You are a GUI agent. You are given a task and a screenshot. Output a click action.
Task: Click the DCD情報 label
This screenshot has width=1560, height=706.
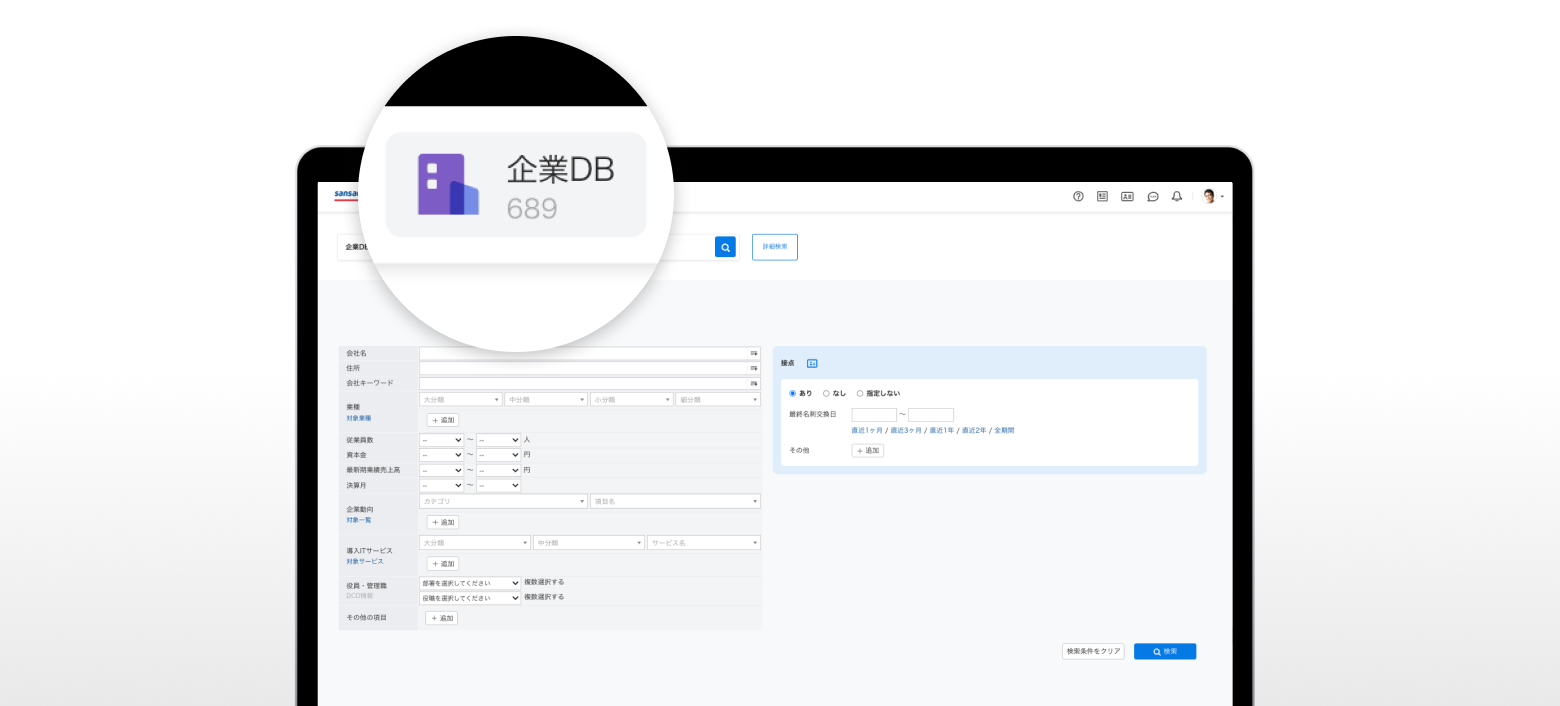(360, 595)
